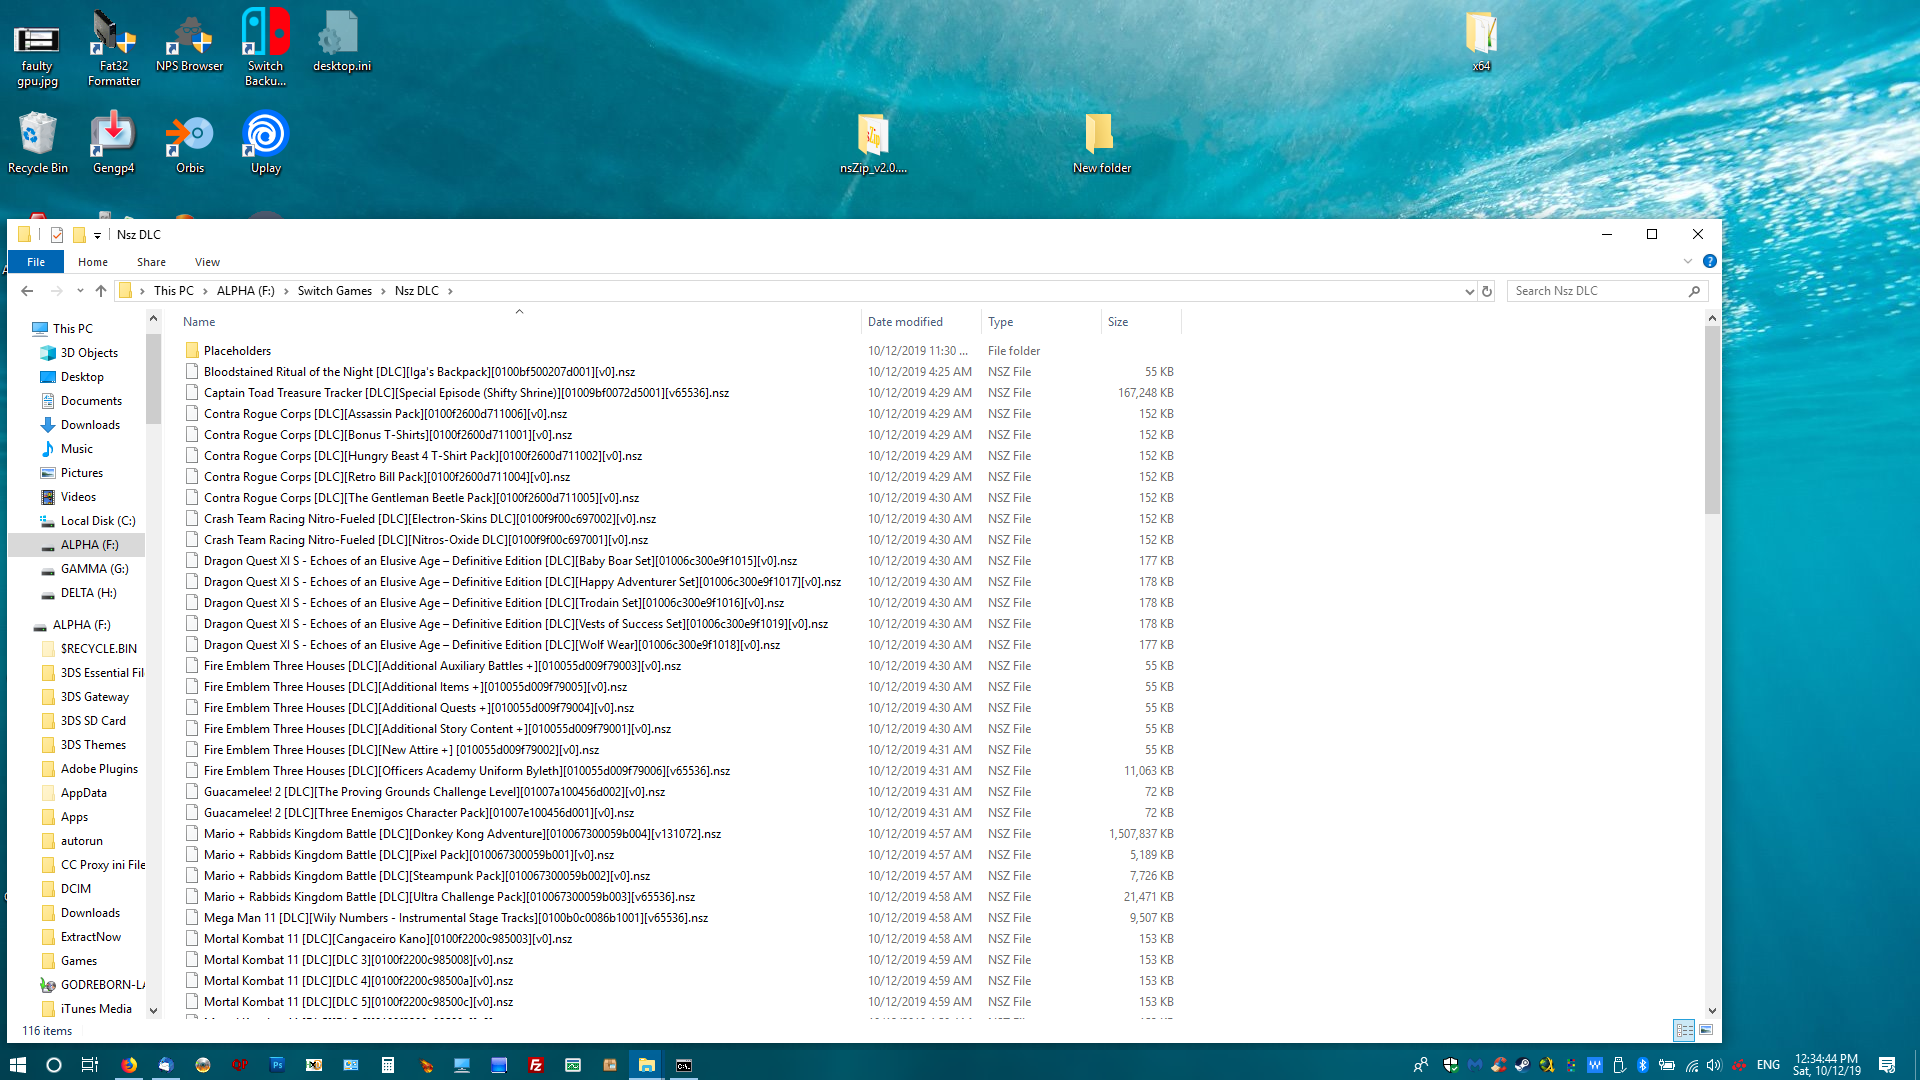Switch to Large icons view in status bar
Image resolution: width=1920 pixels, height=1080 pixels.
point(1706,1030)
